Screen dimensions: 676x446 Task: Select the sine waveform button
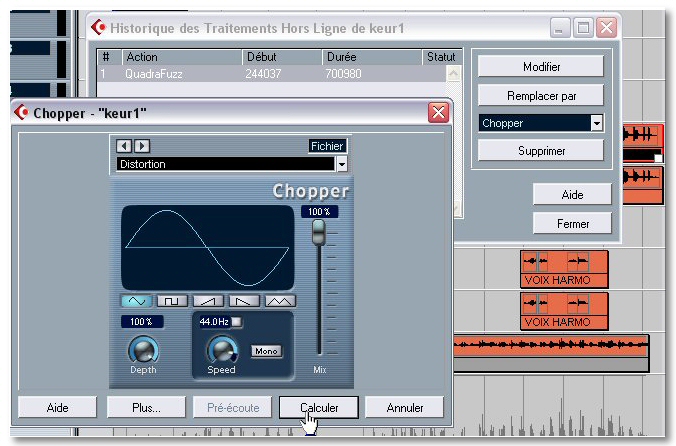(137, 301)
